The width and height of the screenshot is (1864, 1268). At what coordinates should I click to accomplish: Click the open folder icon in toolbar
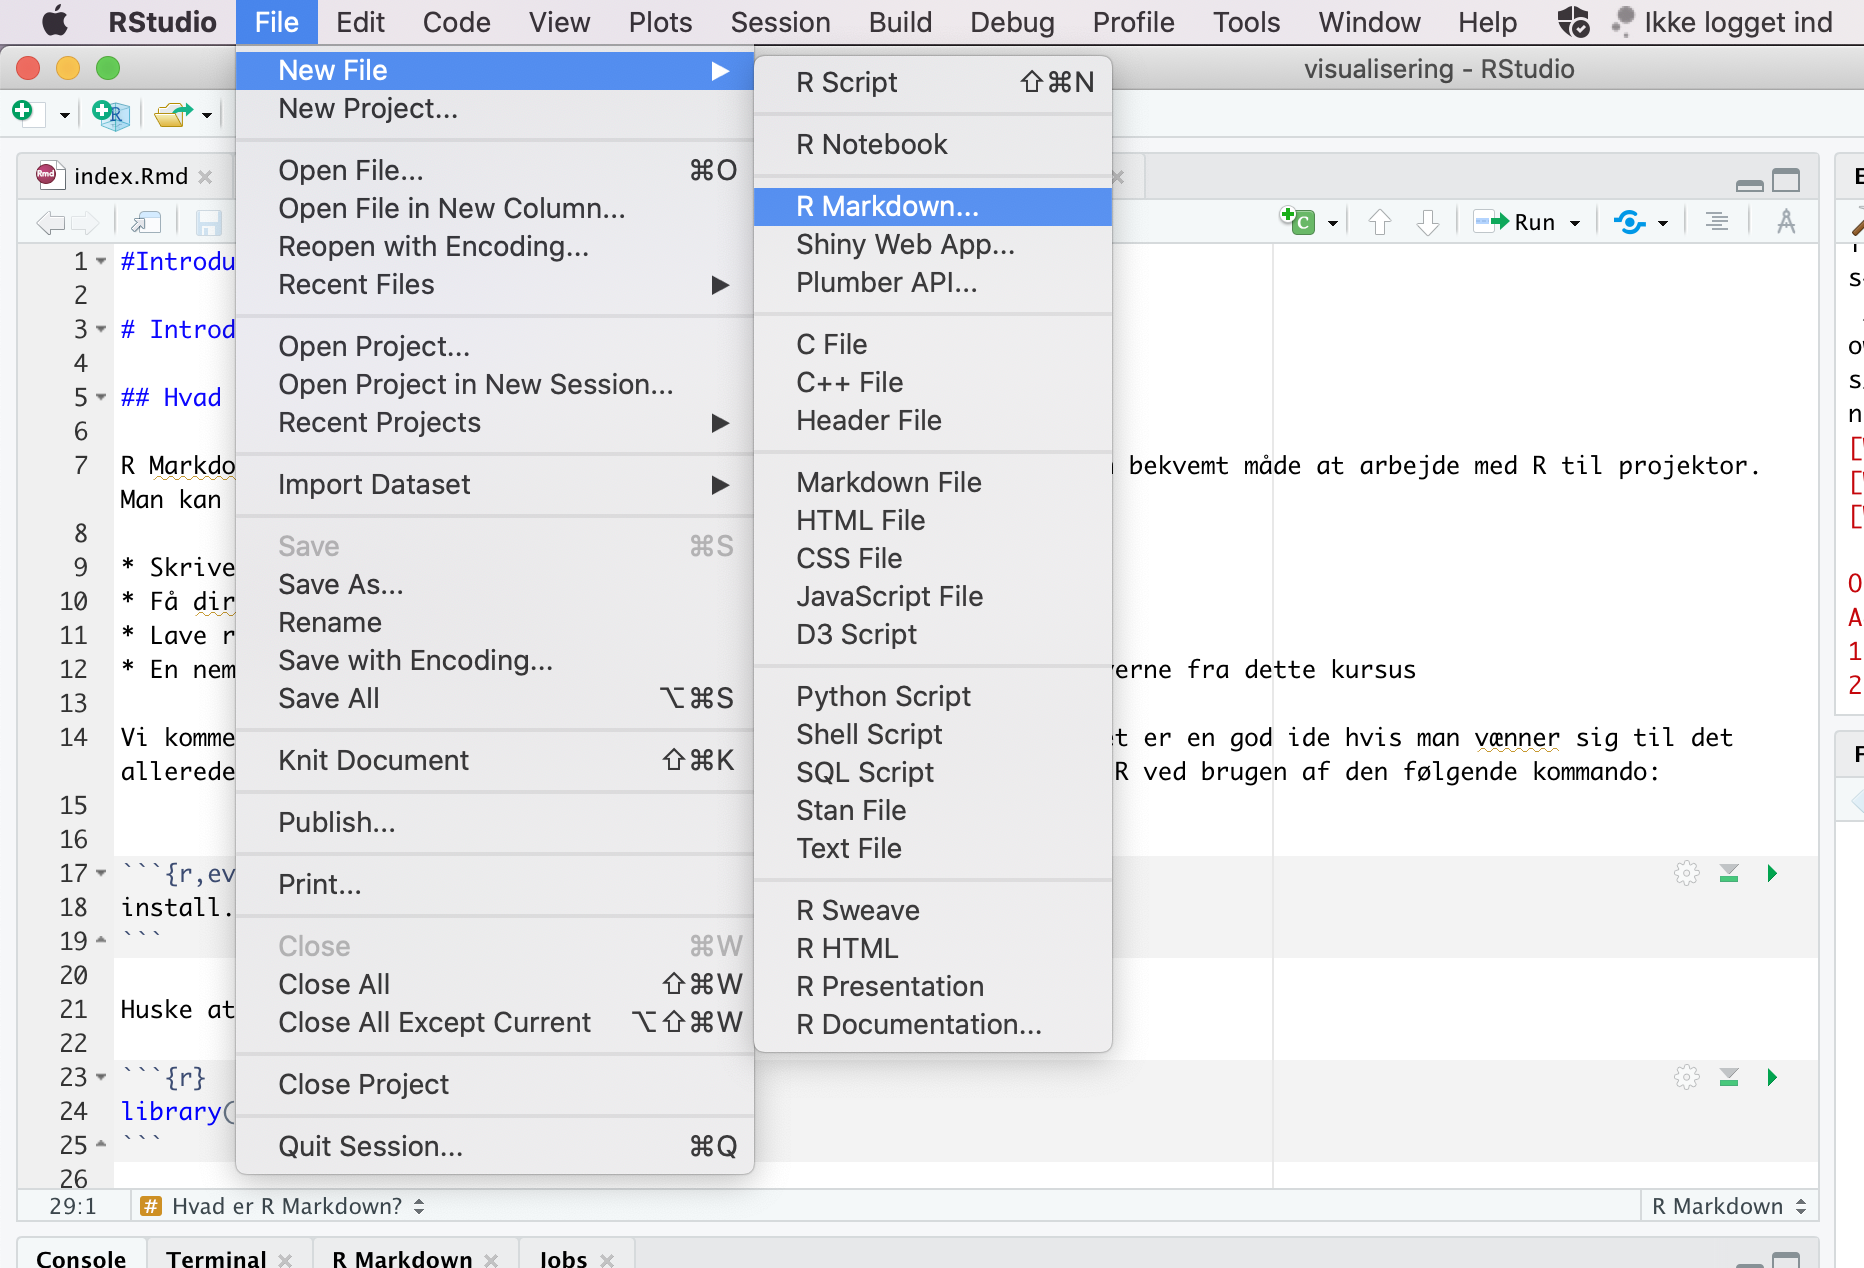pyautogui.click(x=174, y=115)
